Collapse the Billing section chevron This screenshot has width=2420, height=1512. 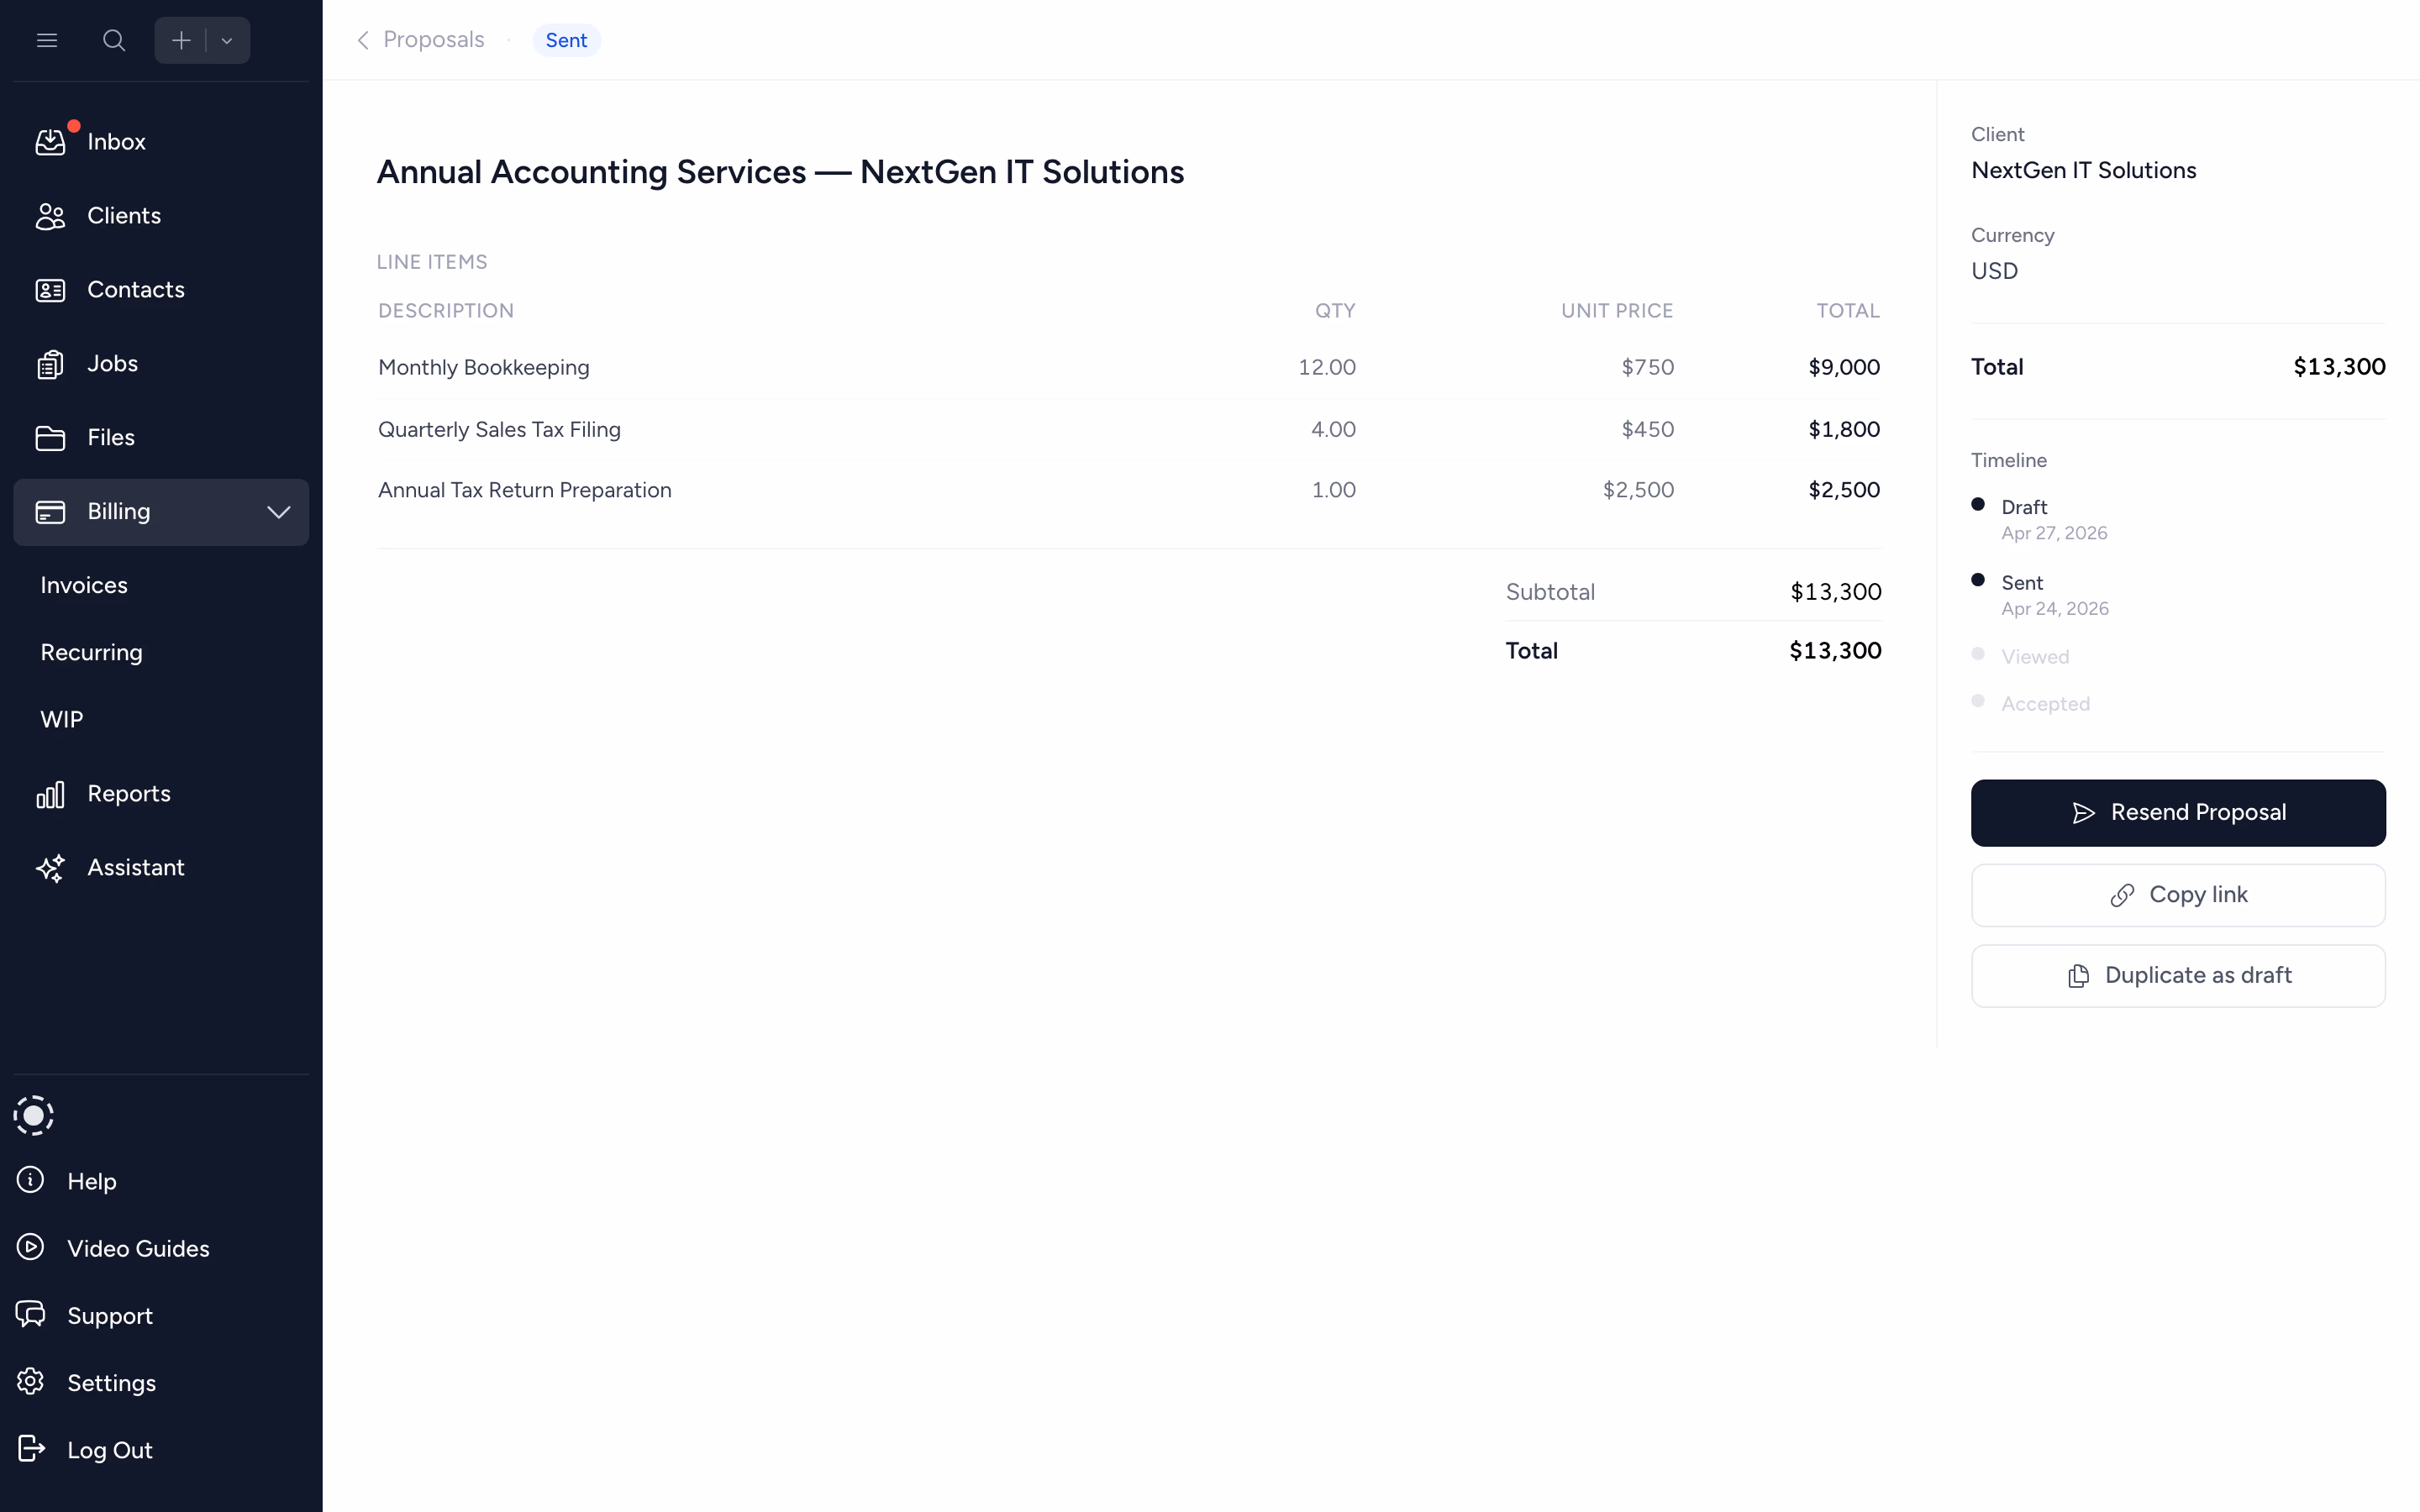[x=278, y=512]
